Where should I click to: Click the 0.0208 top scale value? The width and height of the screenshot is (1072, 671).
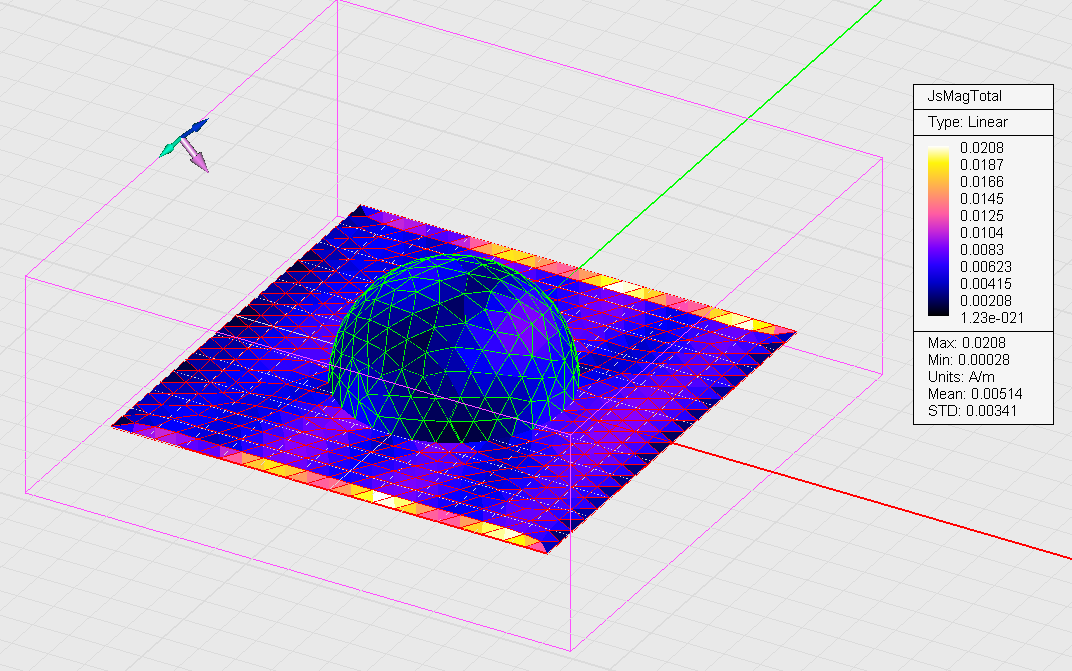click(x=982, y=148)
